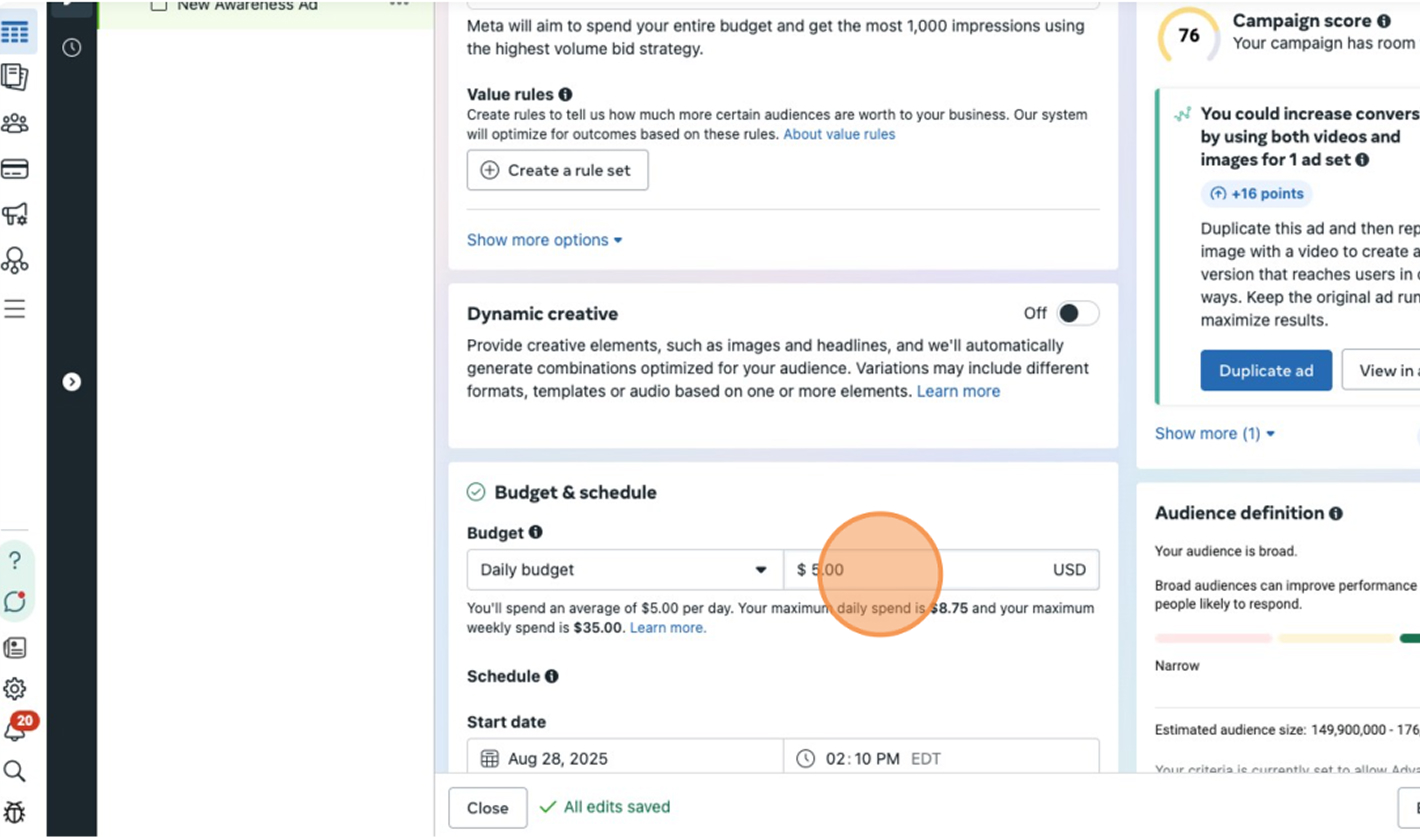This screenshot has height=837, width=1420.
Task: Expand Show more options
Action: (544, 240)
